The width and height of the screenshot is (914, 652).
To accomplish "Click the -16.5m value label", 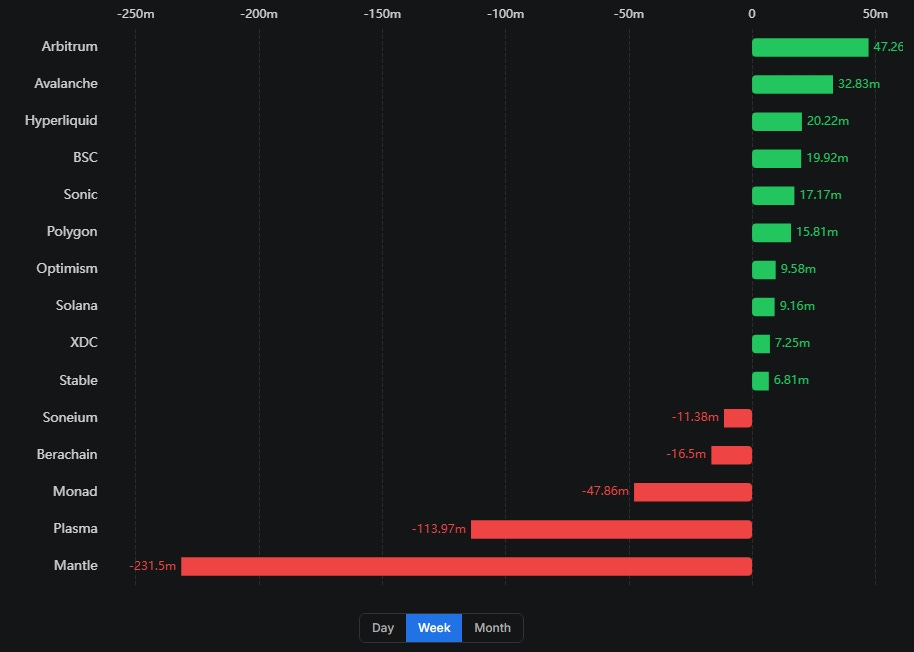I will pyautogui.click(x=686, y=454).
